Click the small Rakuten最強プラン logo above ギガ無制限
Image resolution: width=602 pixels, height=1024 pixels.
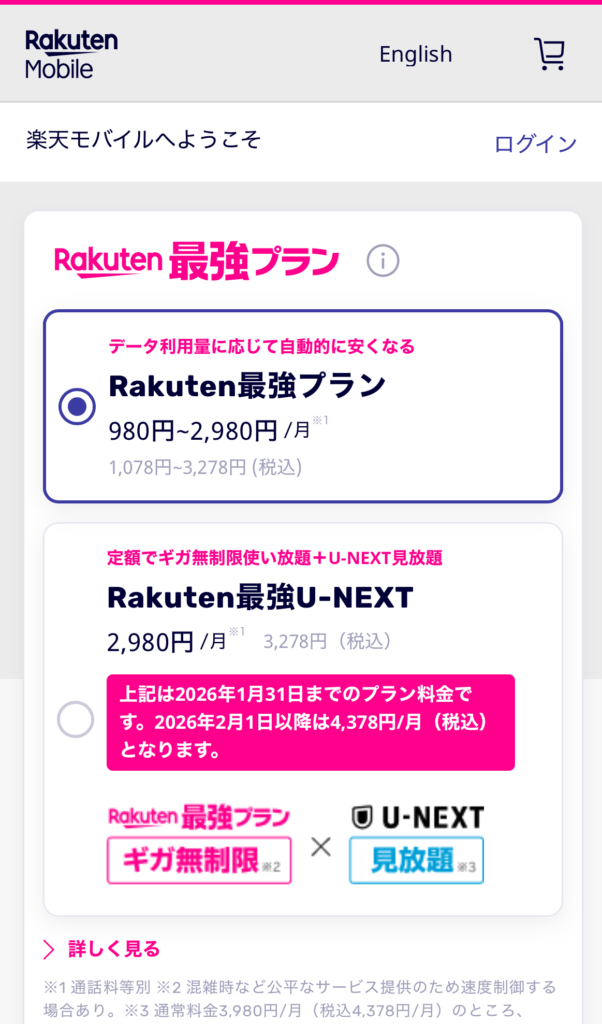coord(199,817)
